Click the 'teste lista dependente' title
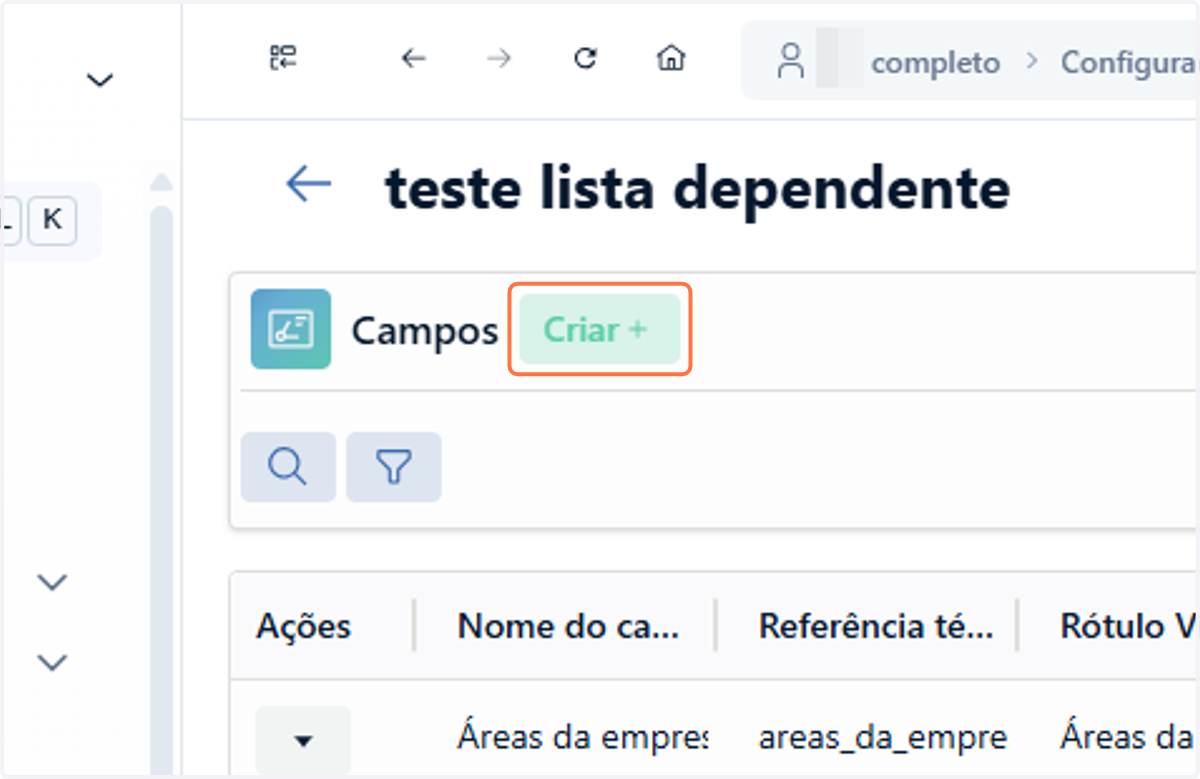1200x779 pixels. (698, 186)
